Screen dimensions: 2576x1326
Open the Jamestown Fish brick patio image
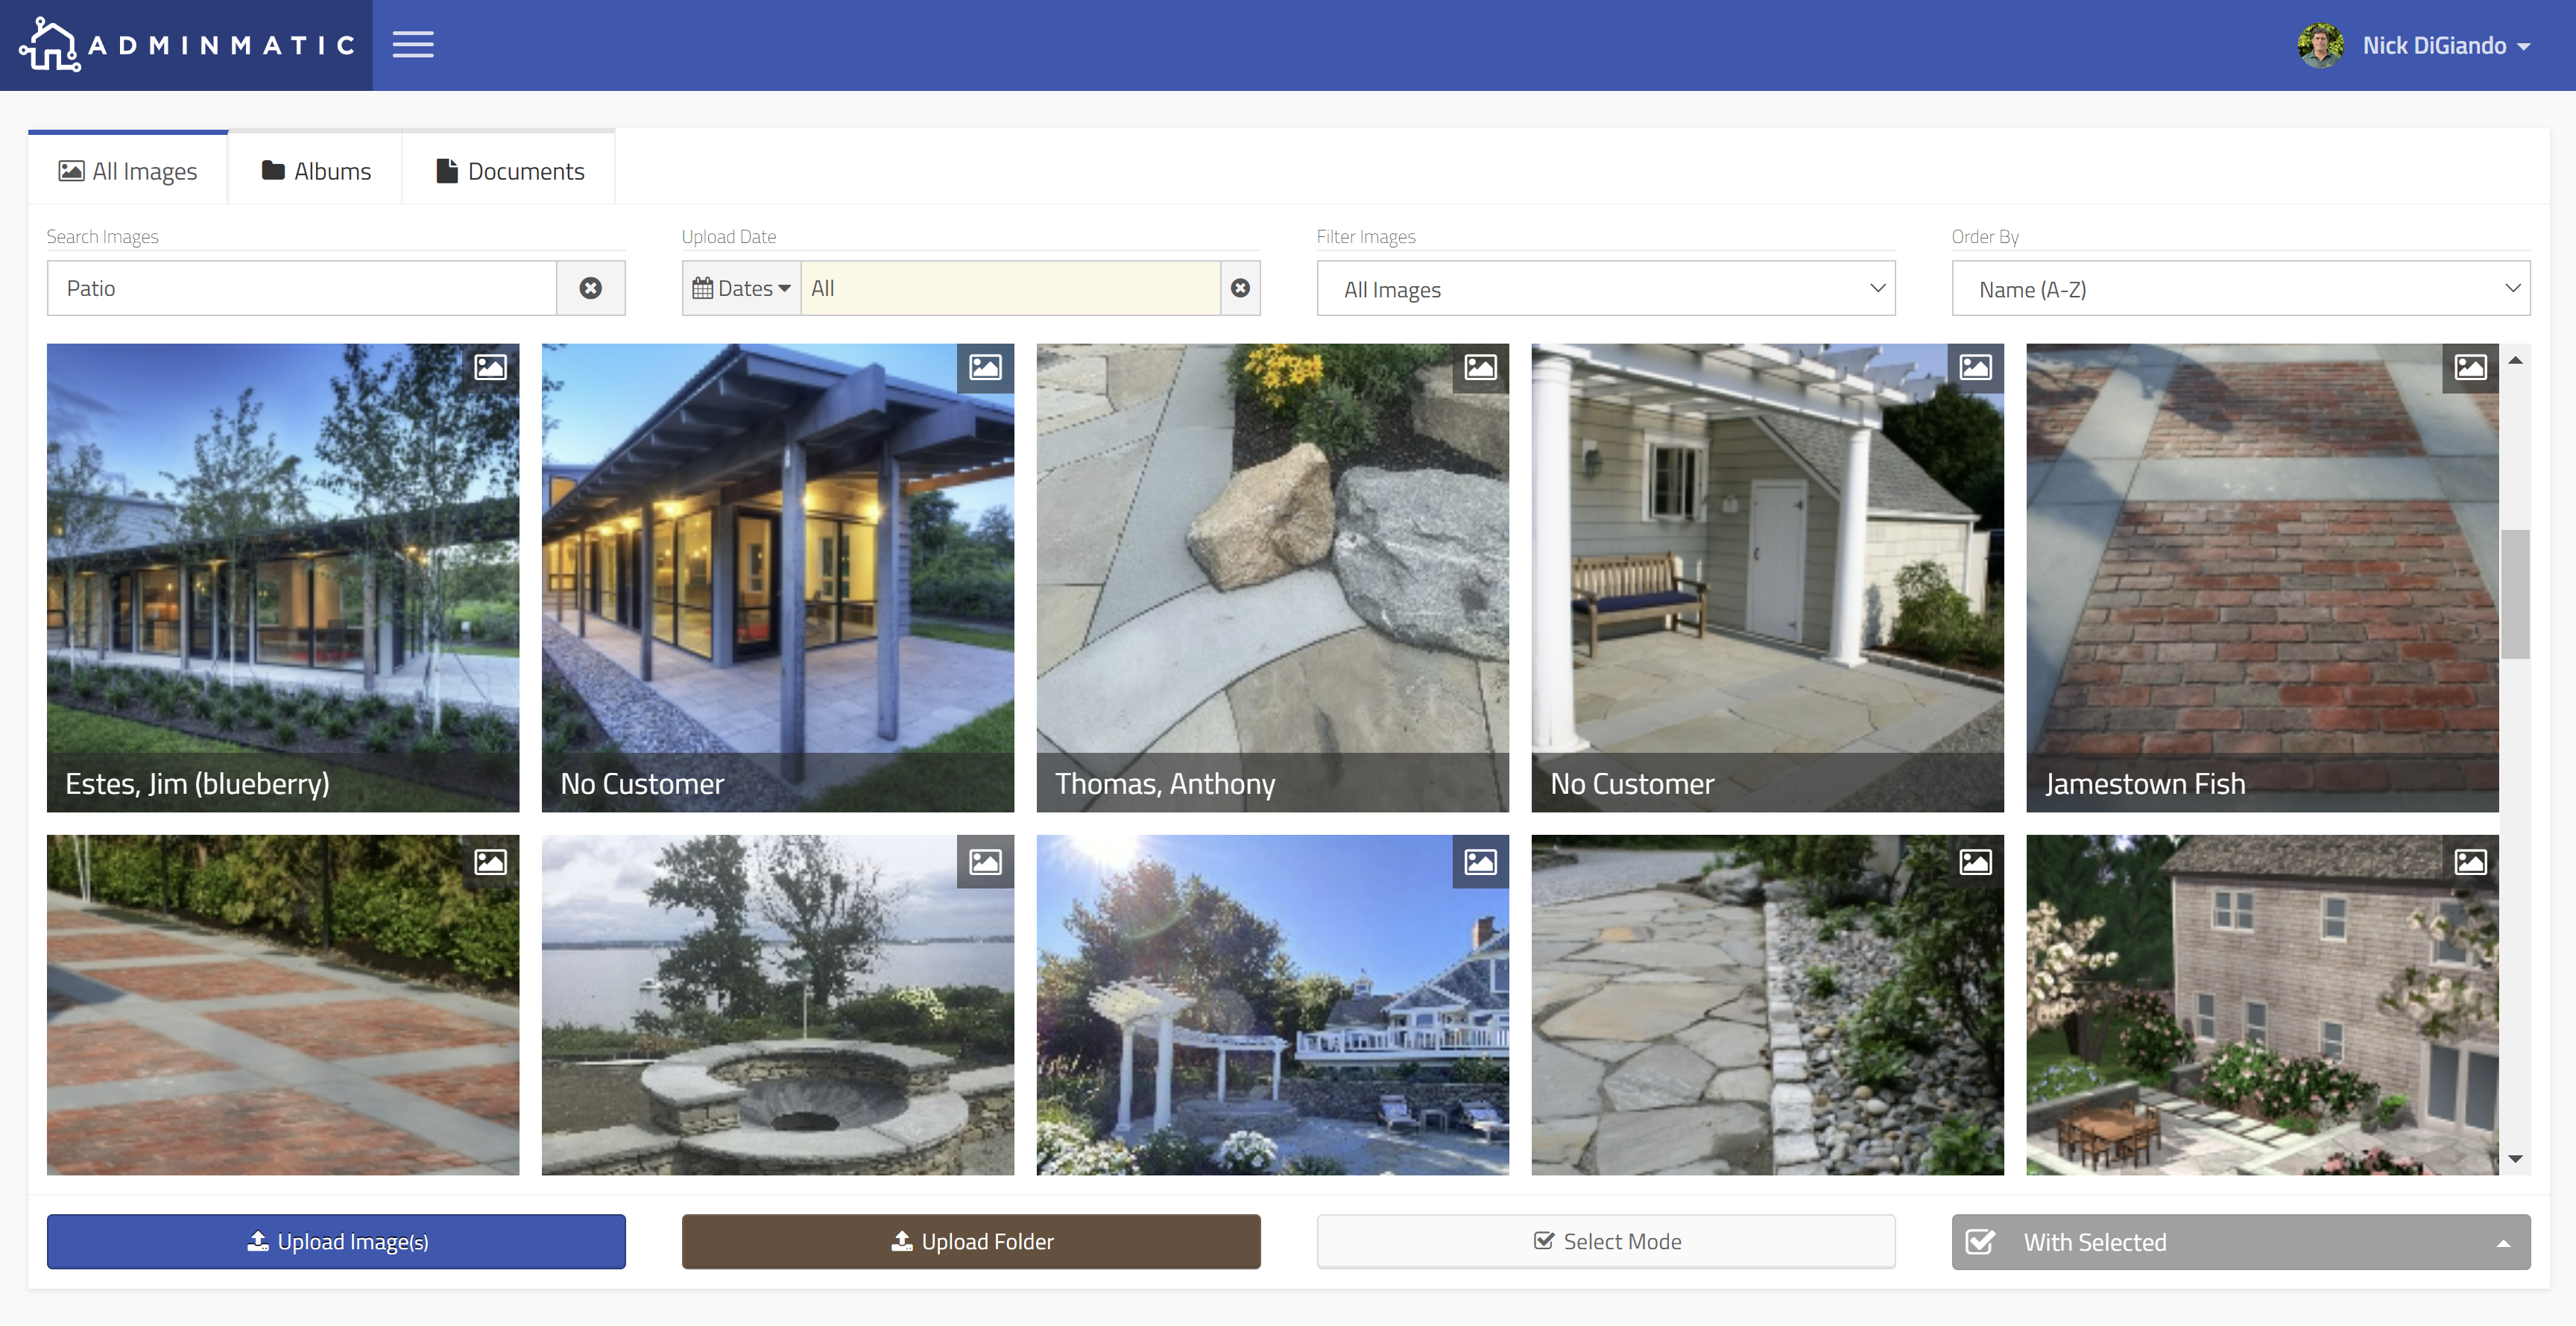click(x=2262, y=578)
